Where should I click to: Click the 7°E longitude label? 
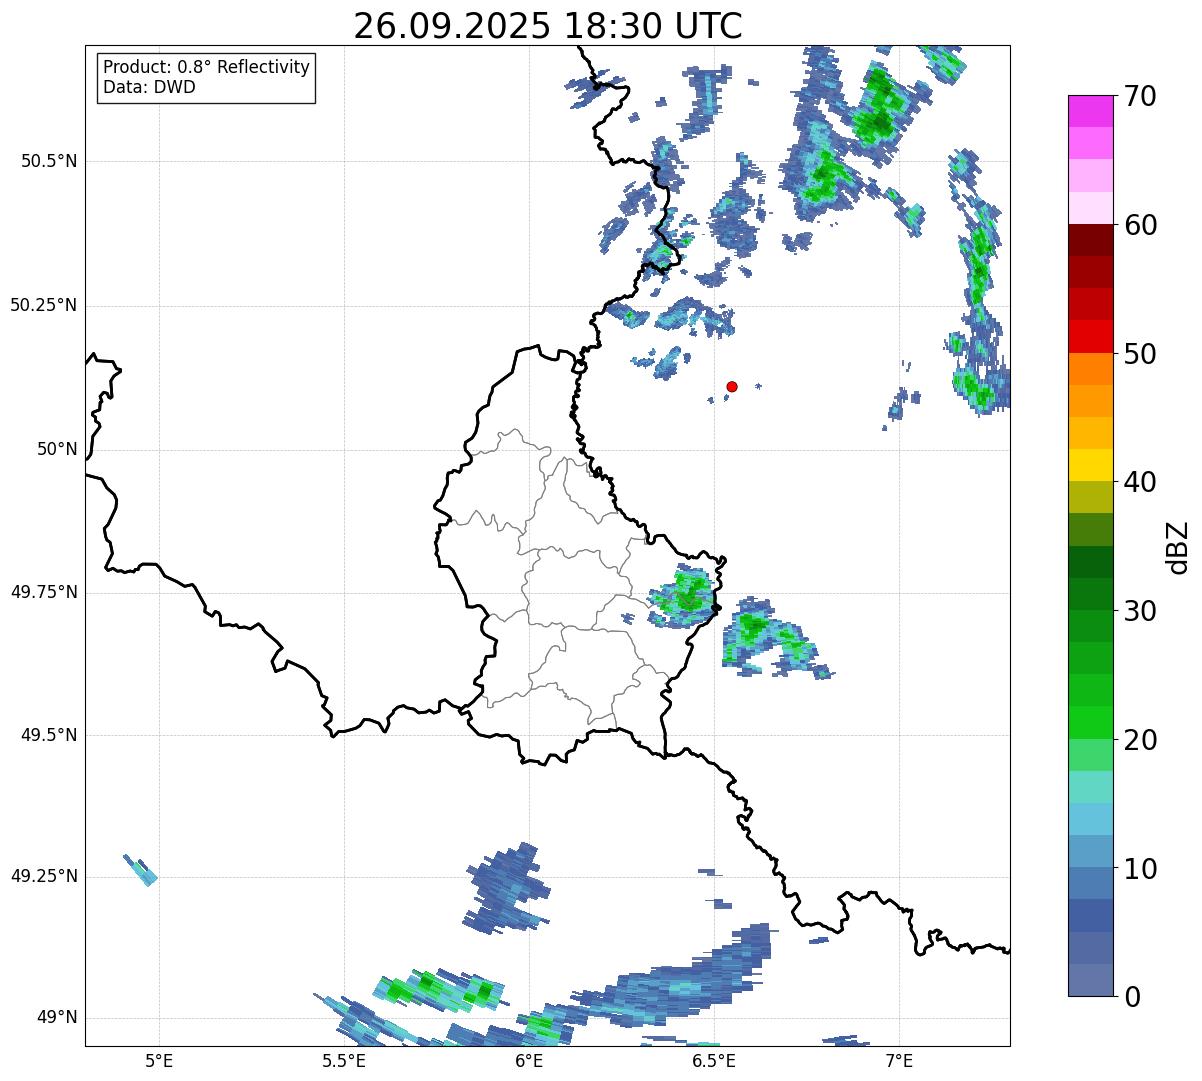point(899,1060)
